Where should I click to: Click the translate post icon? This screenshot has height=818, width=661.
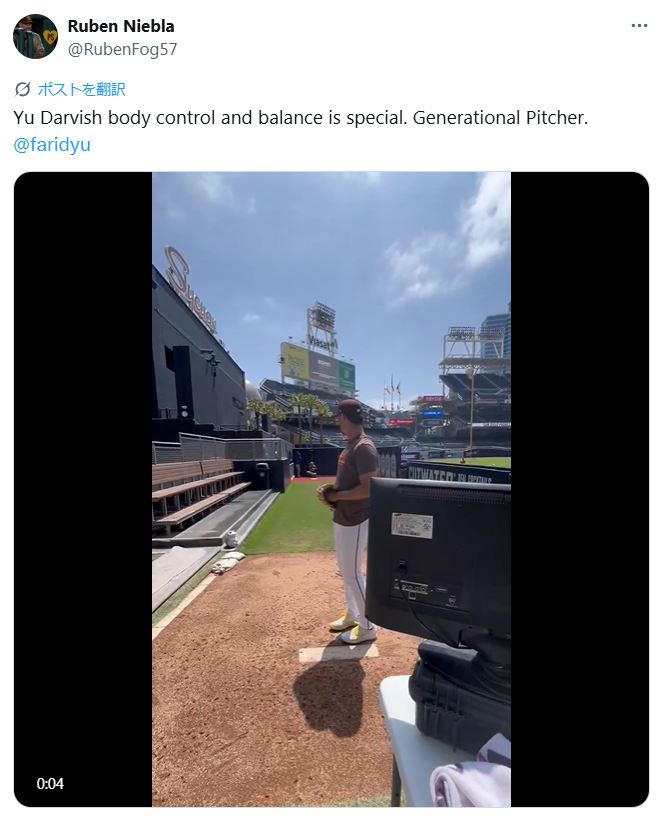(22, 89)
